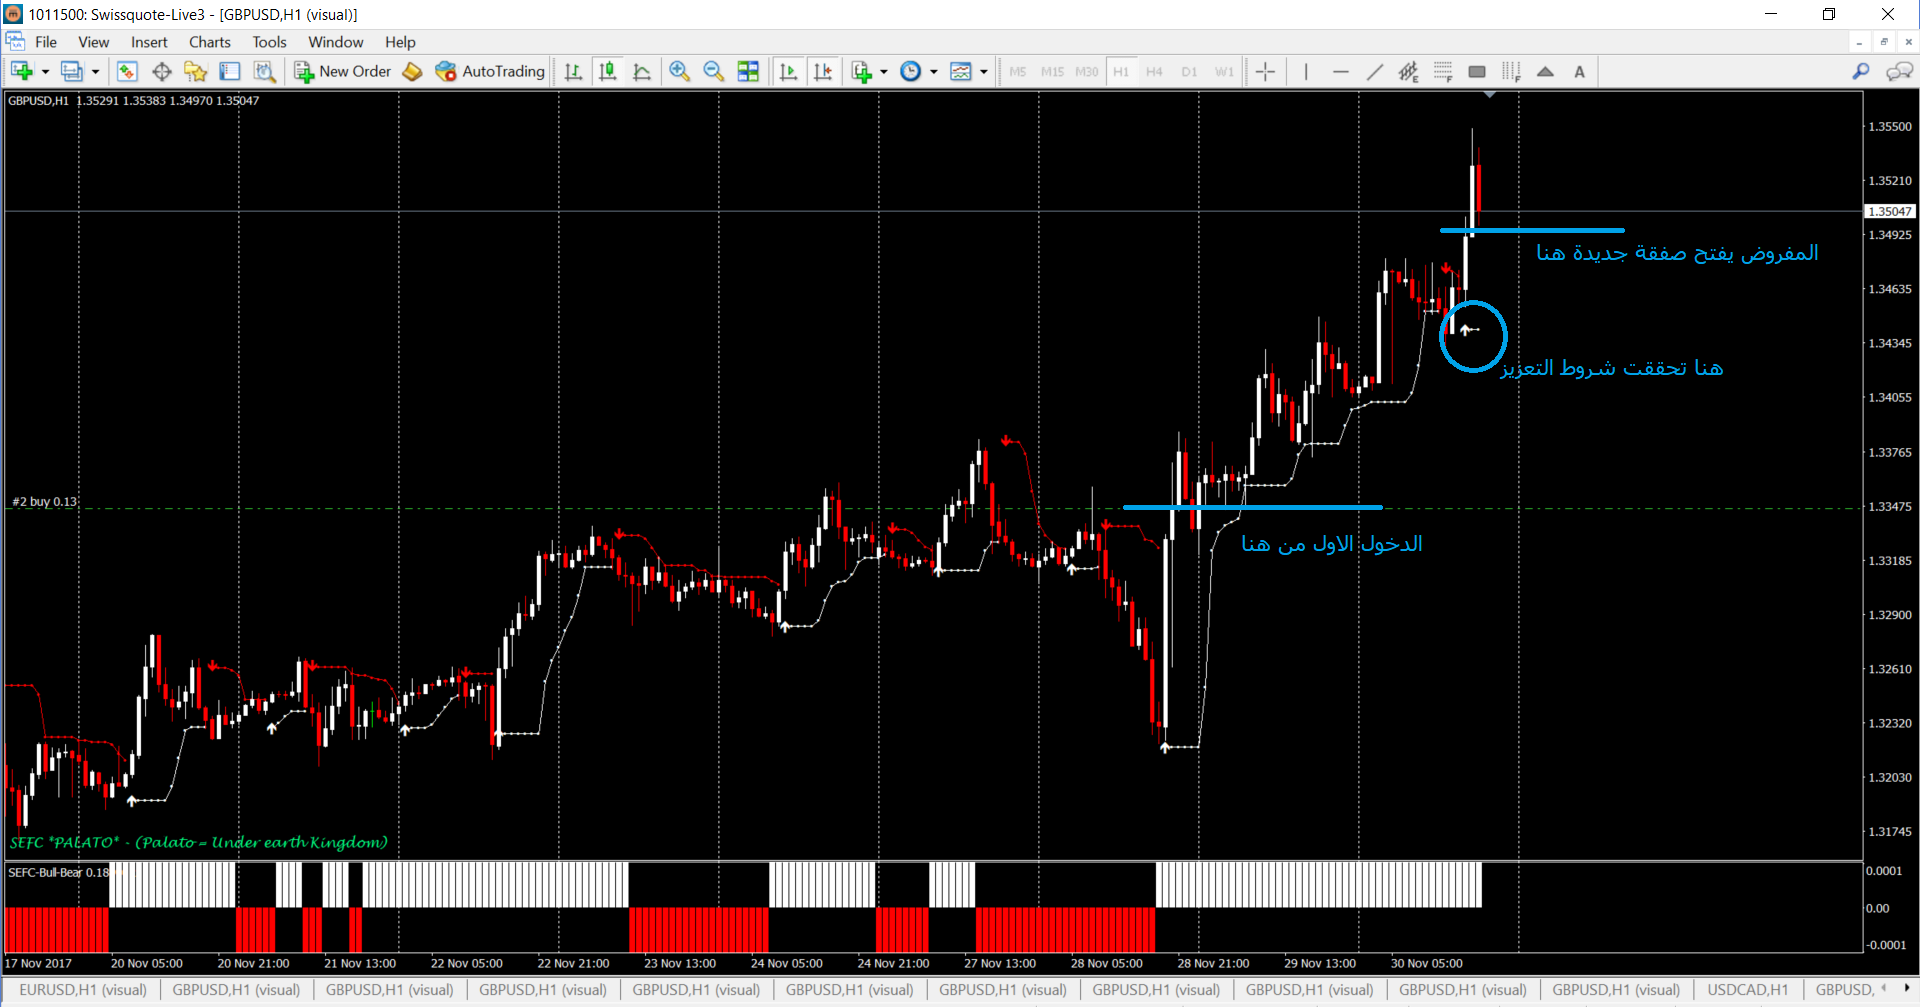Select the vertical line drawing tool

pos(1306,71)
